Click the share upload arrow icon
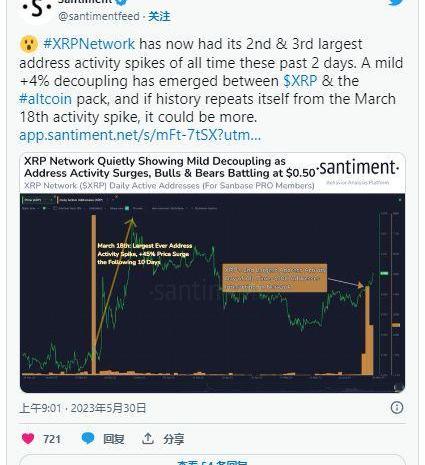The image size is (425, 465). coord(148,439)
